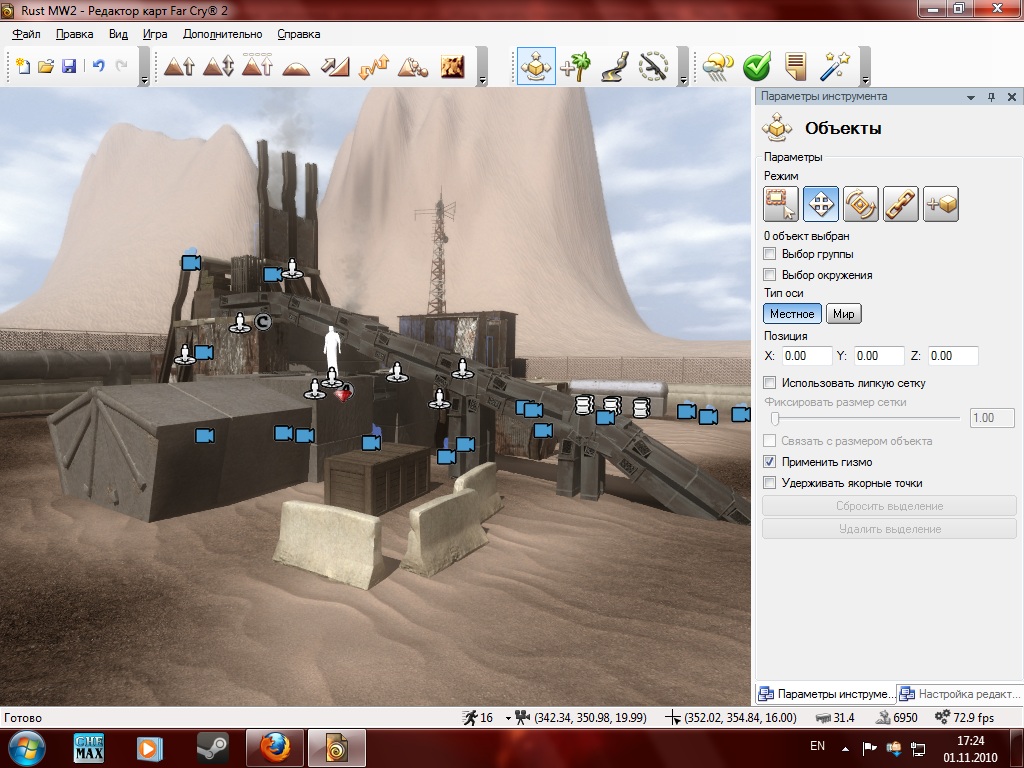This screenshot has height=768, width=1024.
Task: Click the Z position input field
Action: [953, 356]
